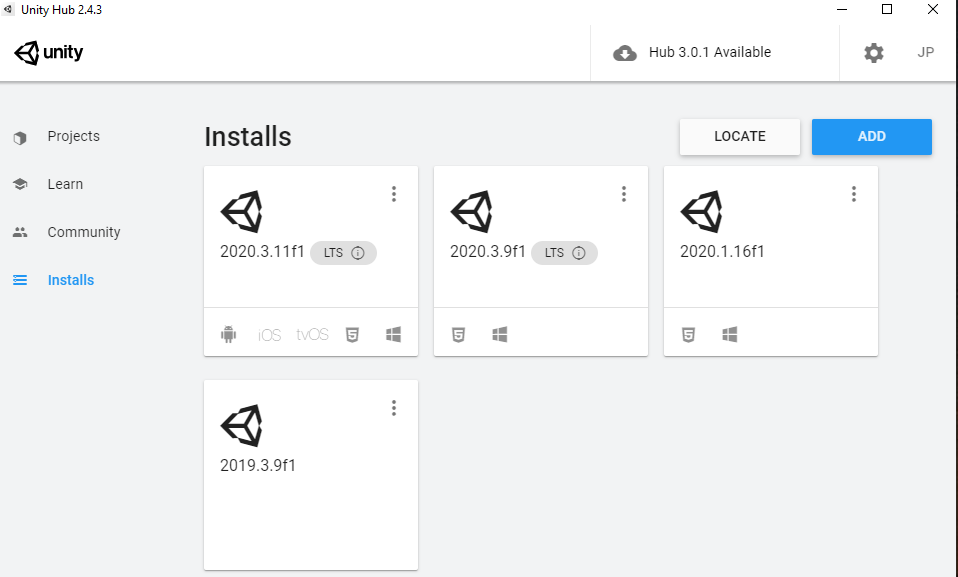Open settings gear in top bar
958x577 pixels.
pos(873,53)
